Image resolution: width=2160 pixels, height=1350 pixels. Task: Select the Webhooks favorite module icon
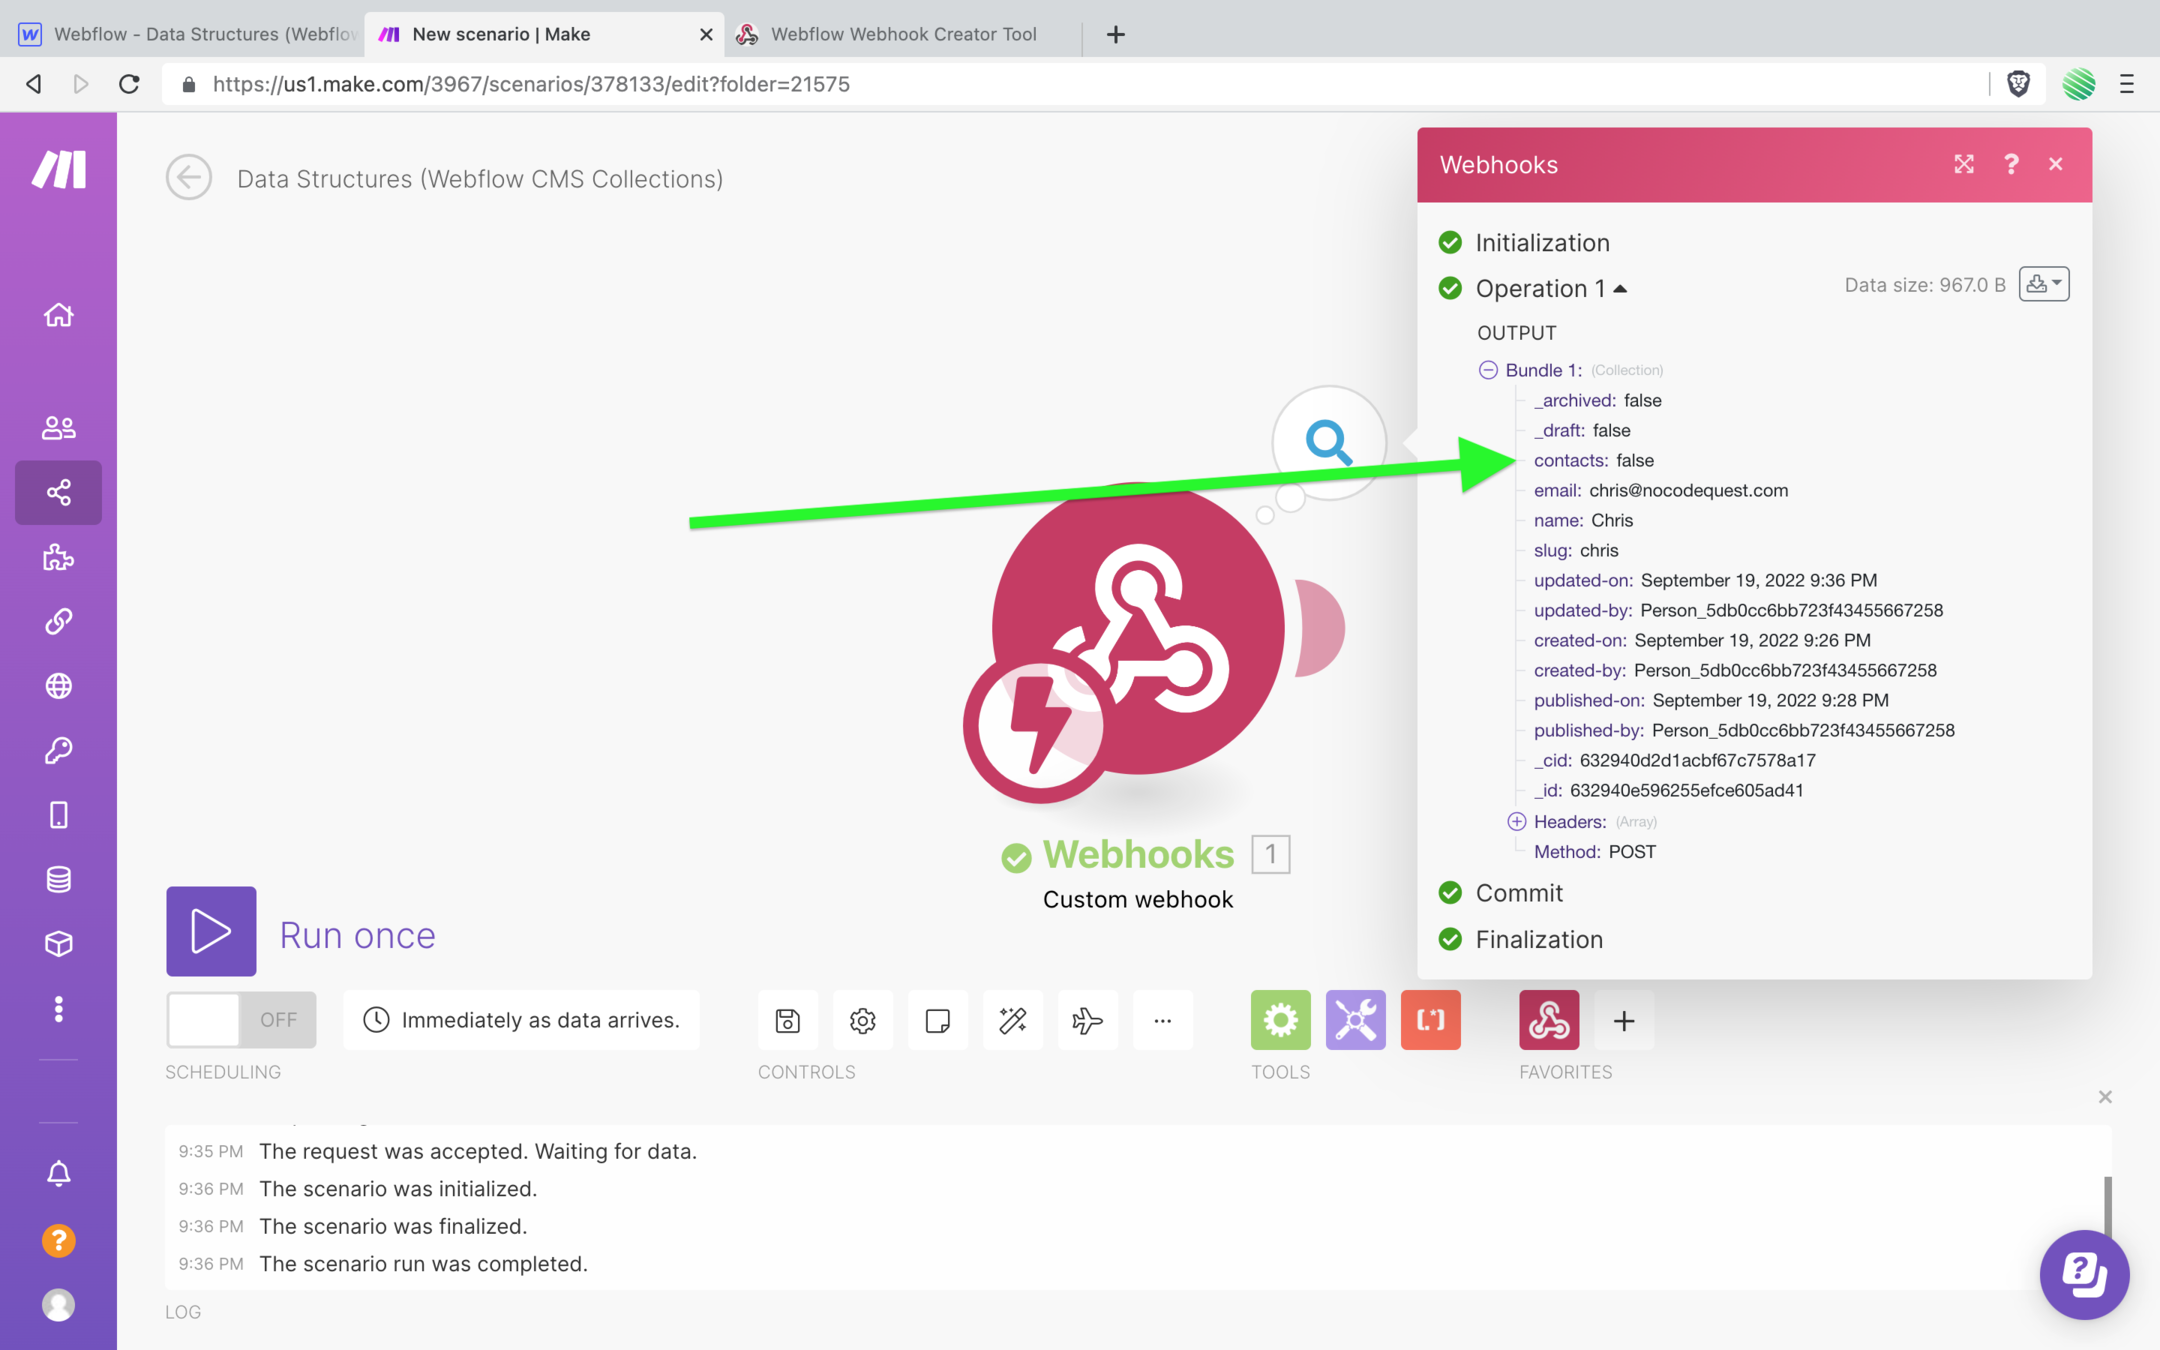[1549, 1020]
